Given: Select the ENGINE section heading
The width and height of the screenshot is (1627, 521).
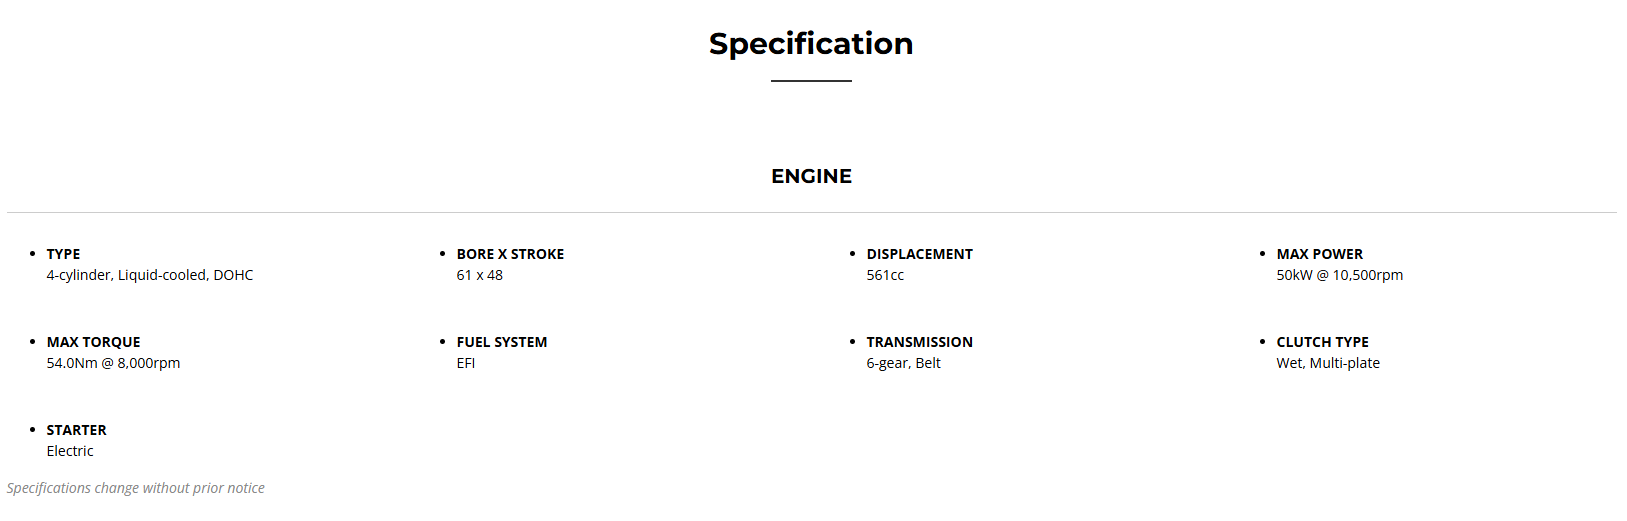Looking at the screenshot, I should pos(811,176).
